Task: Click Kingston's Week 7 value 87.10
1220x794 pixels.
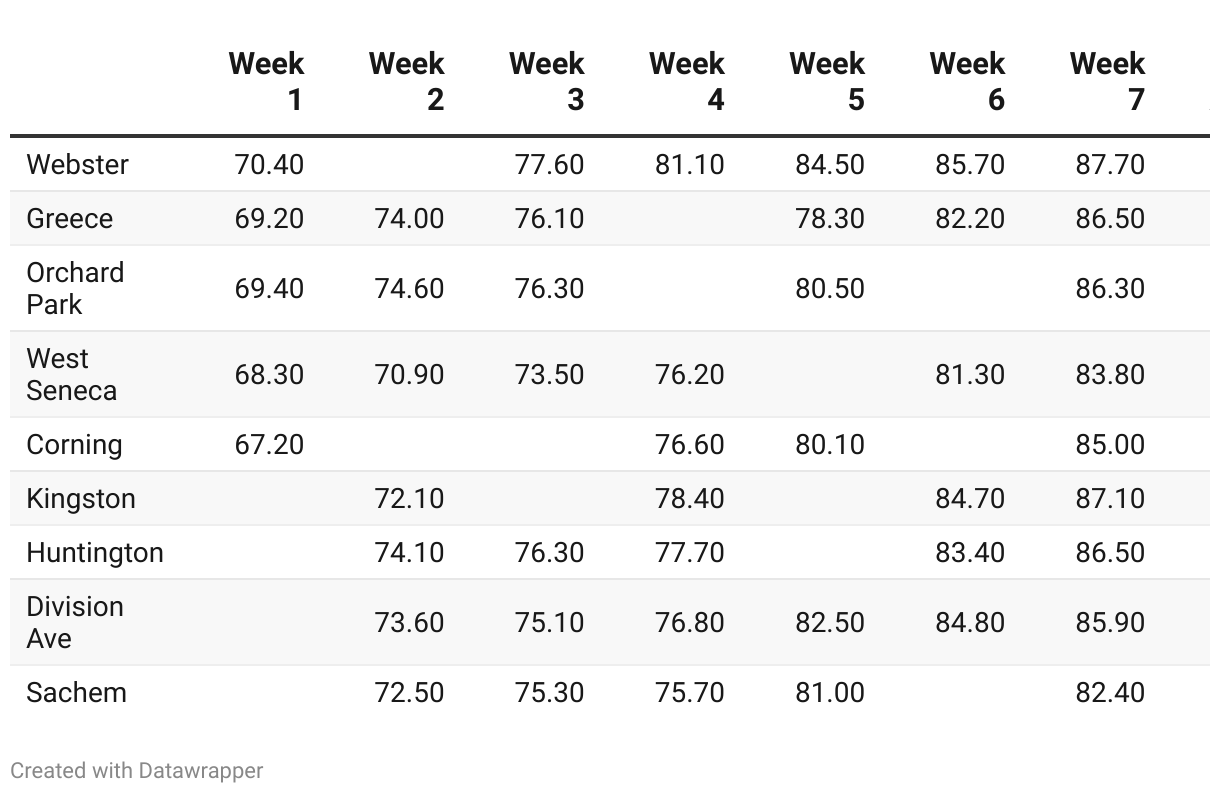Action: 1110,498
